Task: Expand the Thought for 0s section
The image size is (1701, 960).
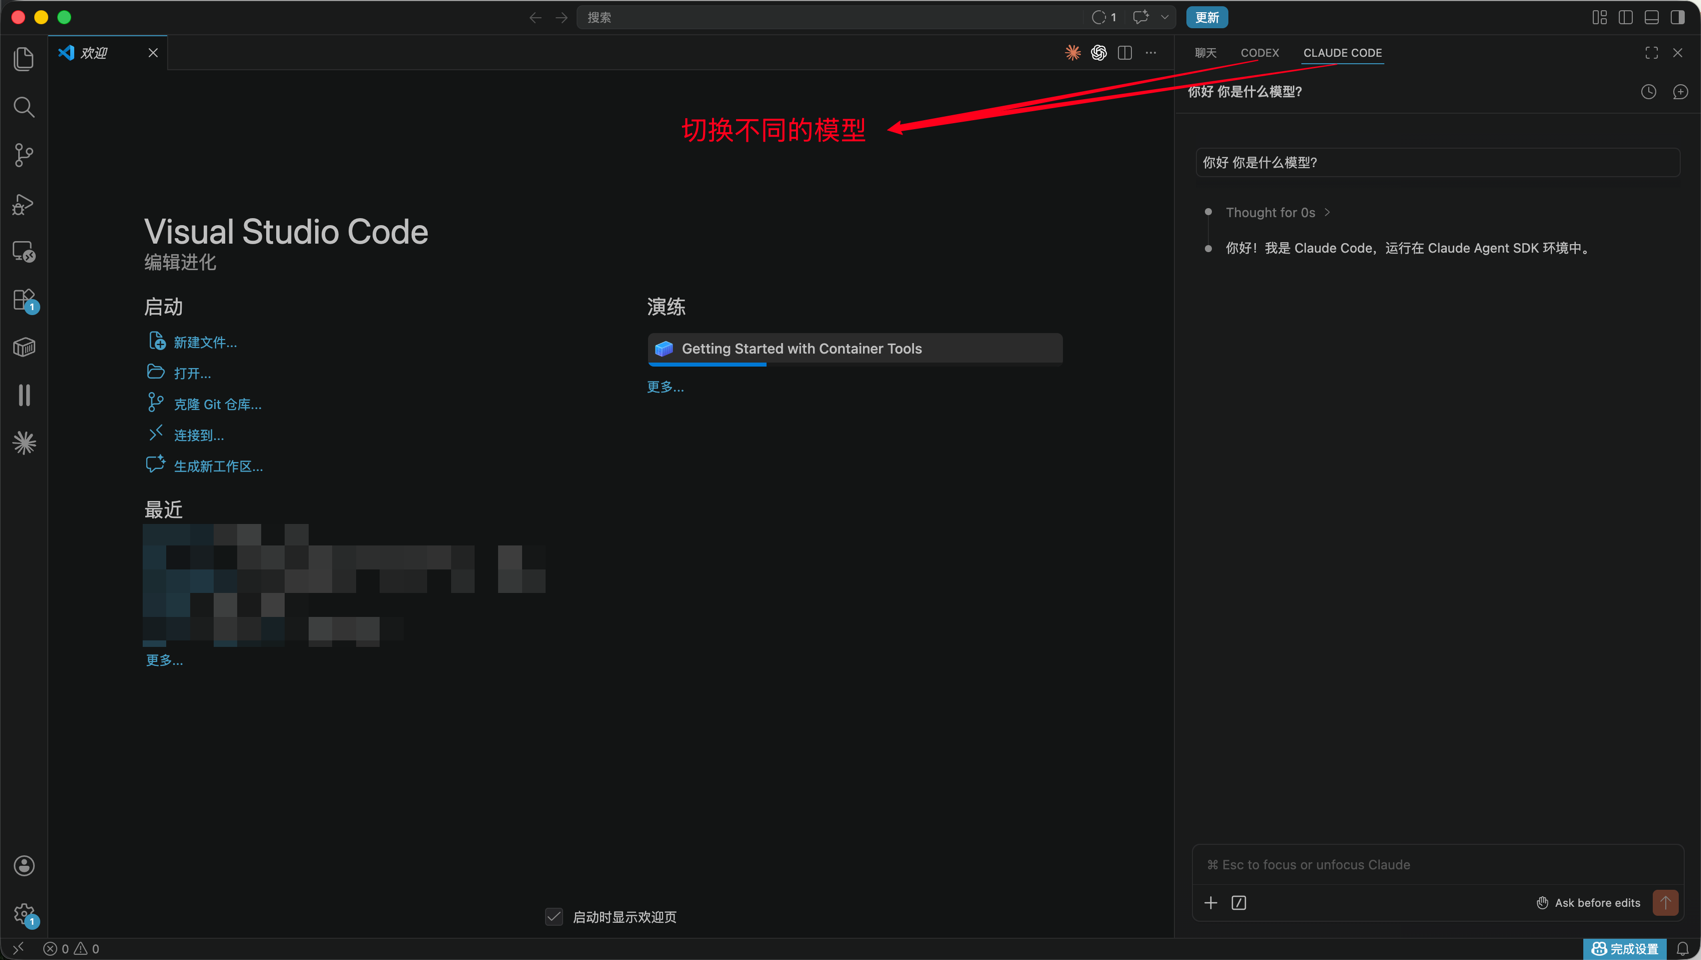Action: [x=1278, y=213]
